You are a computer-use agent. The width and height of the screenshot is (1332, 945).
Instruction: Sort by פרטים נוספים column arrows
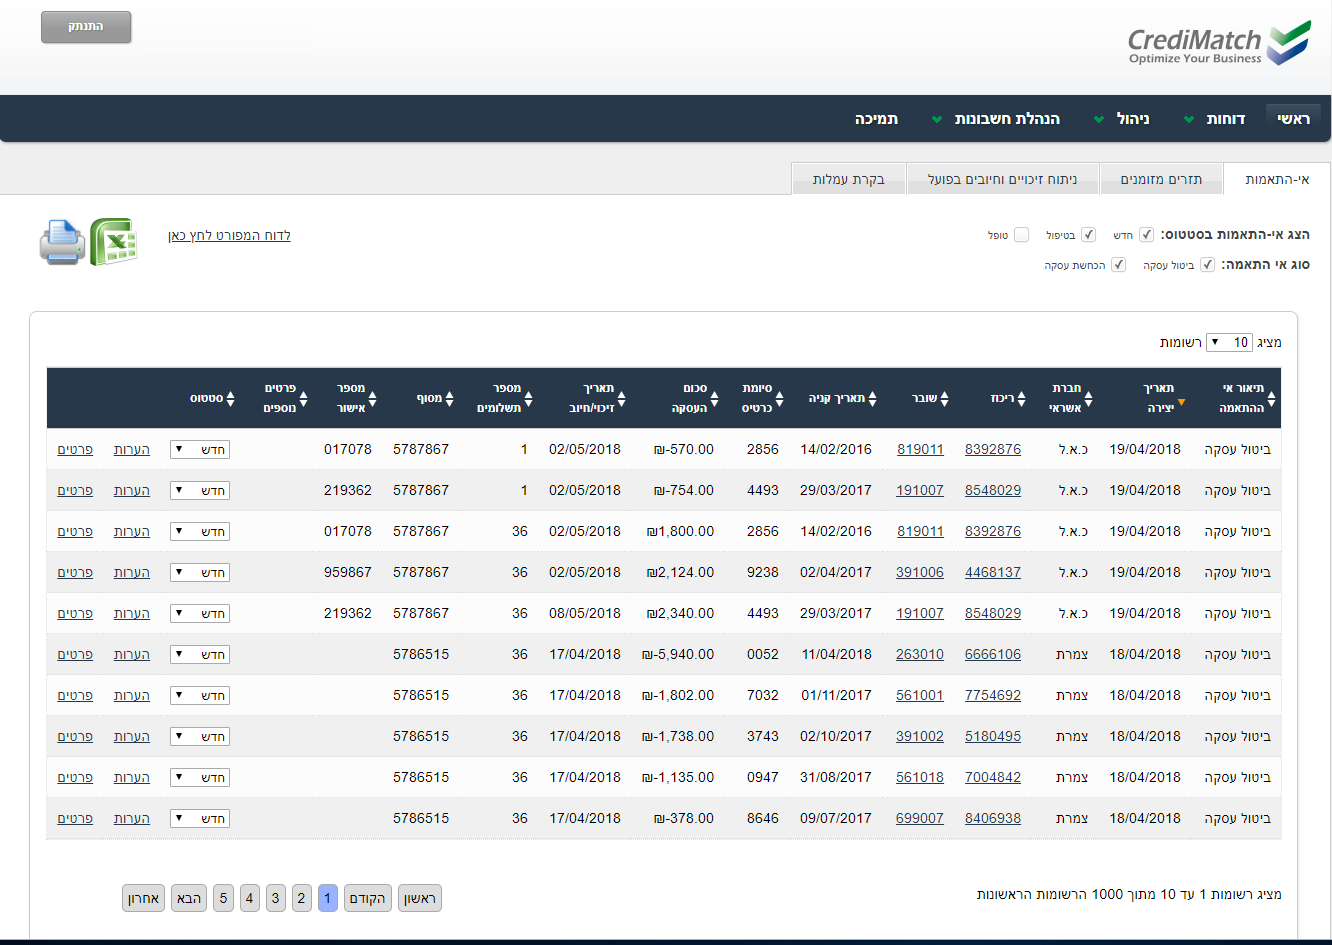(x=303, y=398)
